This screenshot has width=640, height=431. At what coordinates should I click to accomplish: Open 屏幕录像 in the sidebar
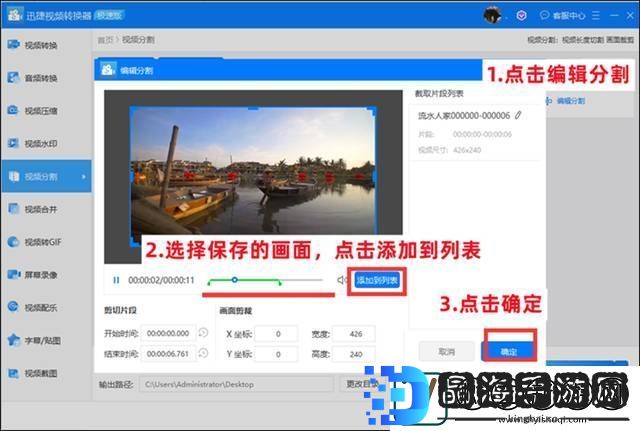[41, 275]
